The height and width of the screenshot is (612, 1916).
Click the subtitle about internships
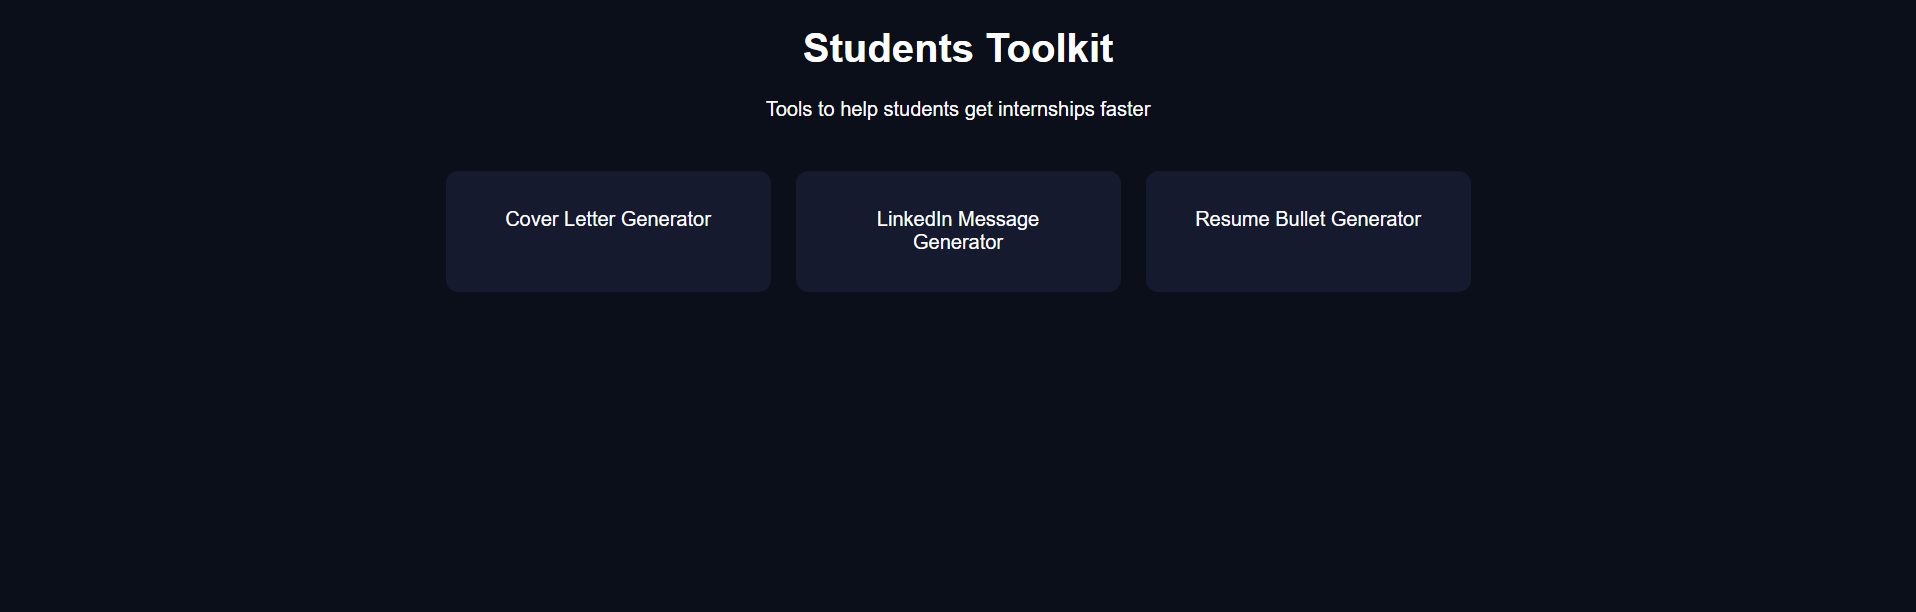coord(957,109)
